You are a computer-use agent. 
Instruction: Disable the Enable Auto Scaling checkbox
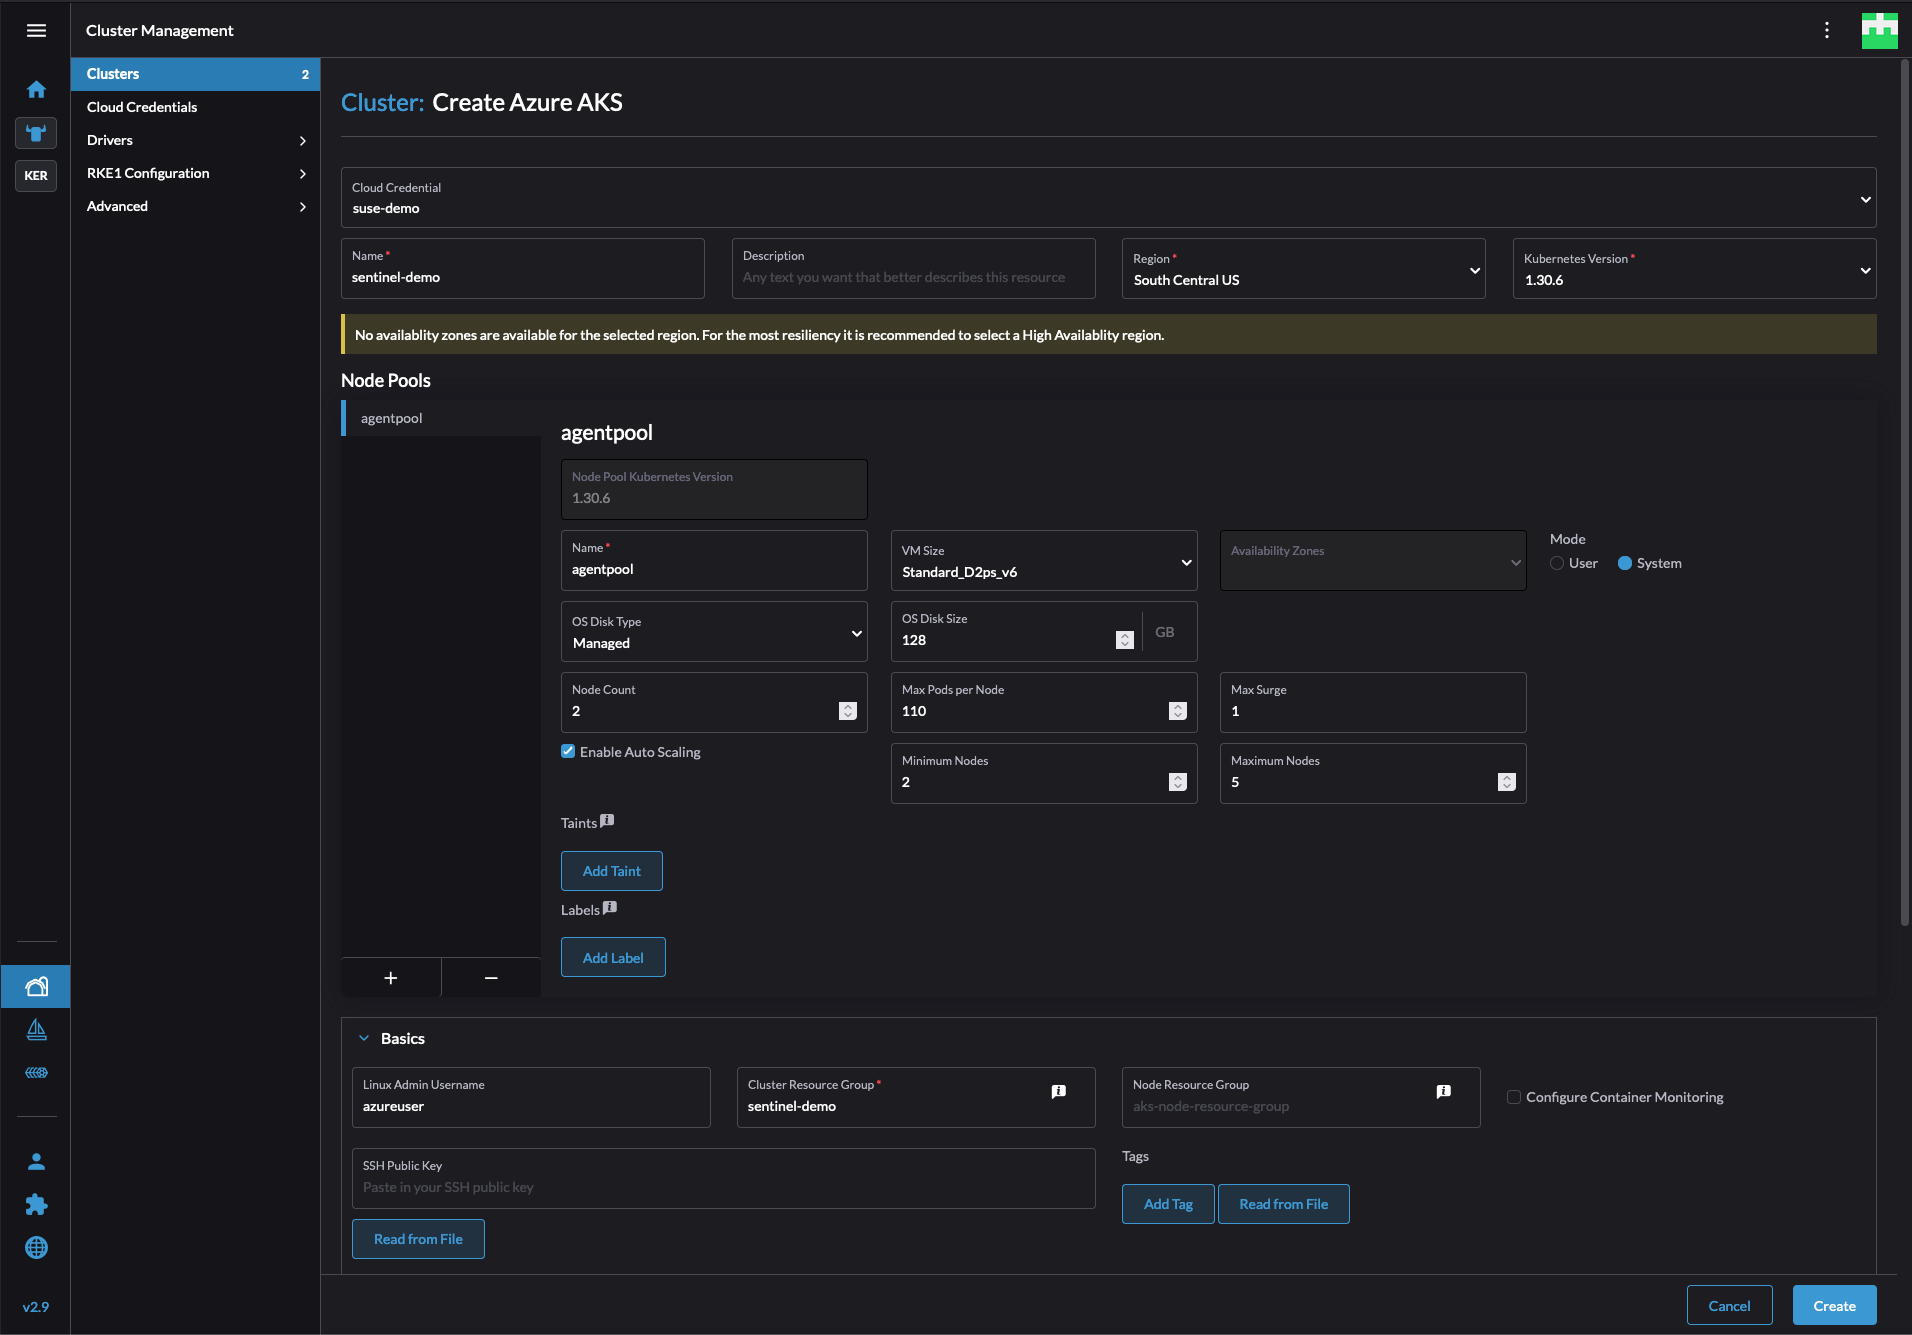567,751
